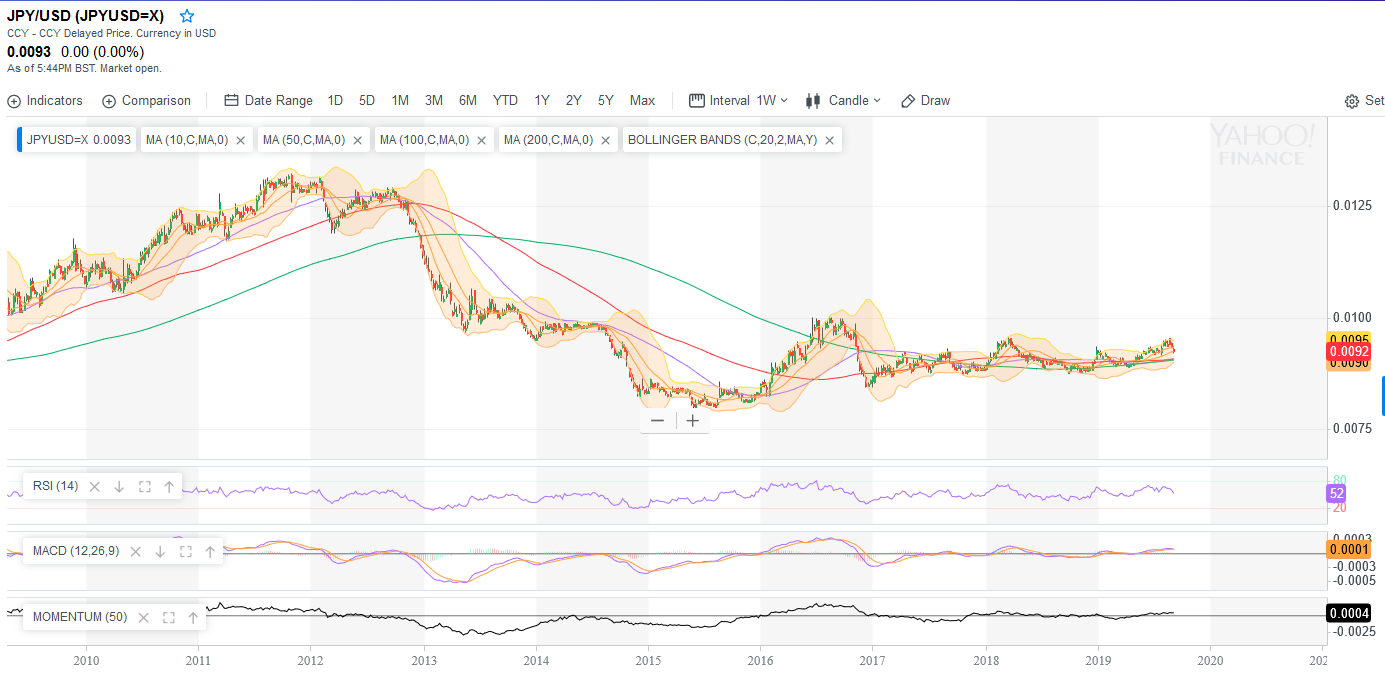Click the 0.0092 red price tag
Screen dimensions: 1385x679
pos(1348,351)
